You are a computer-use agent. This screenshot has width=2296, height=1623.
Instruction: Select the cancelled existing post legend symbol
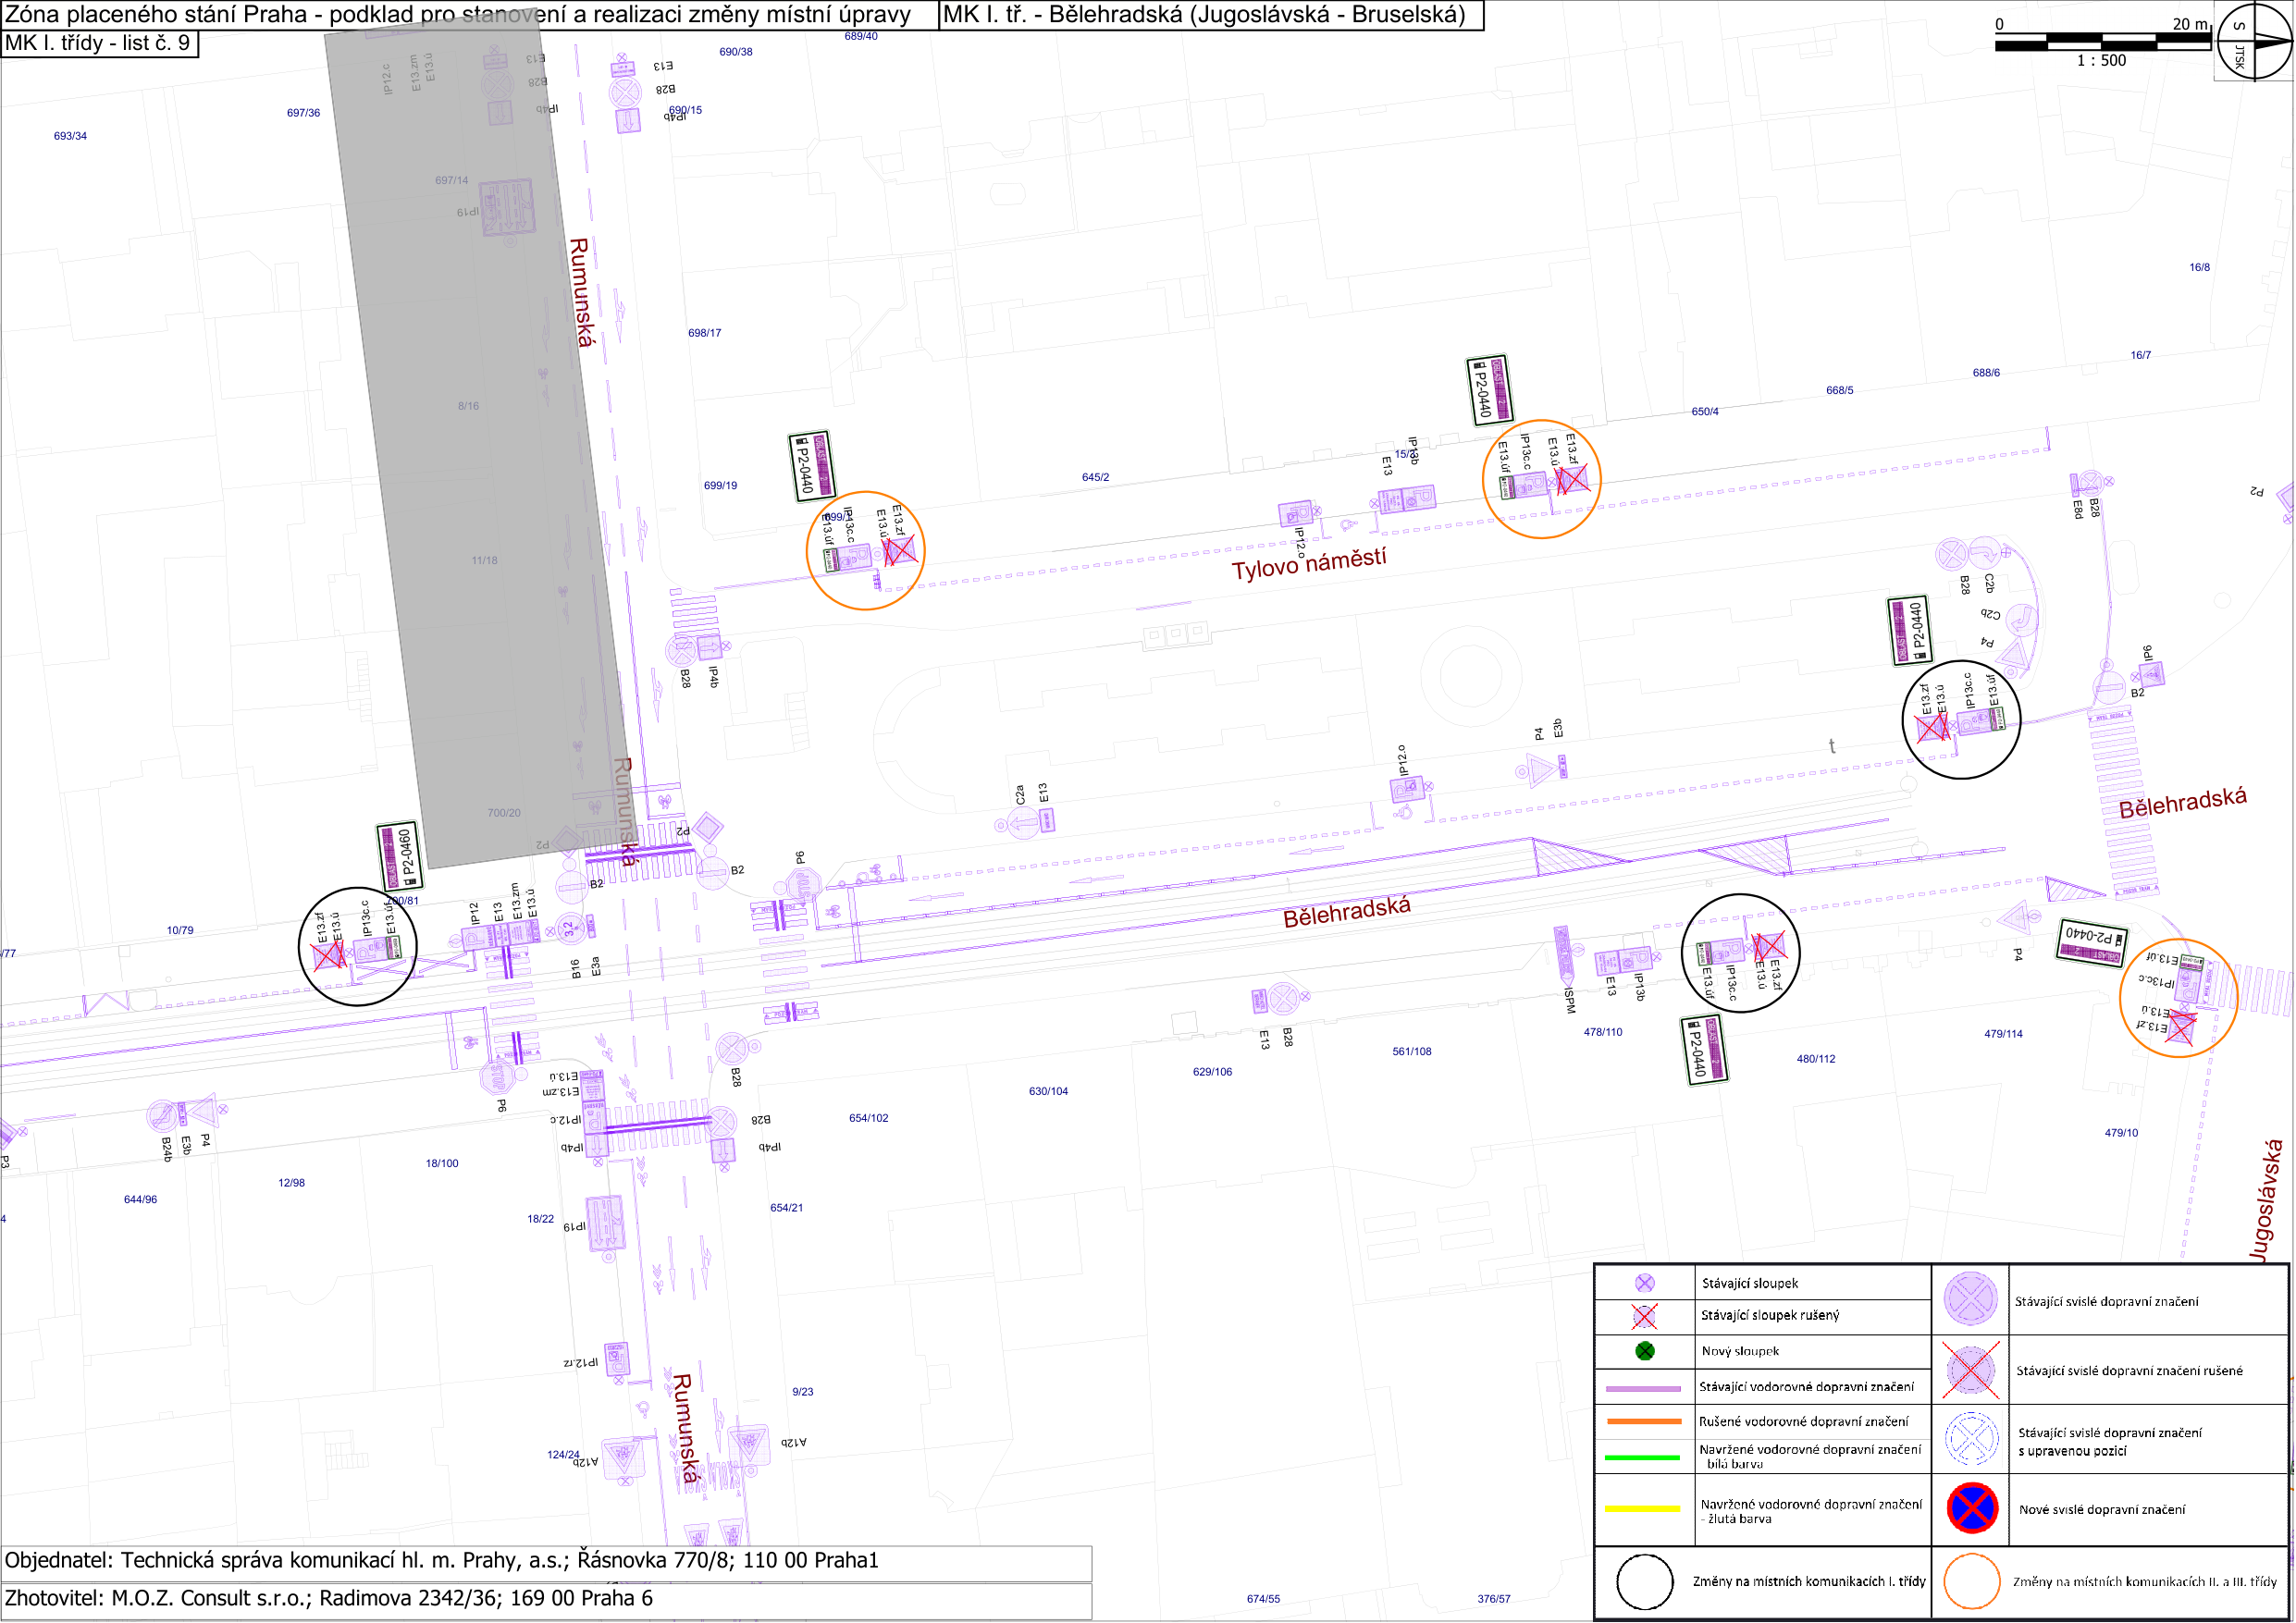click(1644, 1316)
